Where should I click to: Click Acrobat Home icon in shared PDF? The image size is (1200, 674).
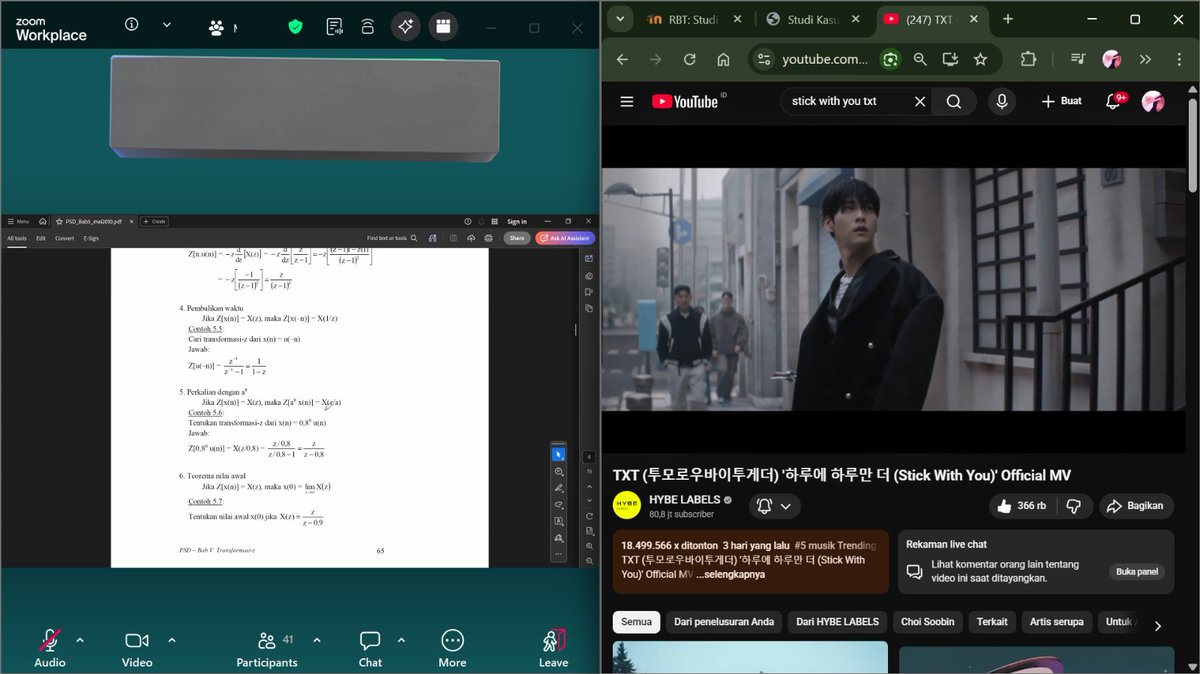[x=43, y=221]
